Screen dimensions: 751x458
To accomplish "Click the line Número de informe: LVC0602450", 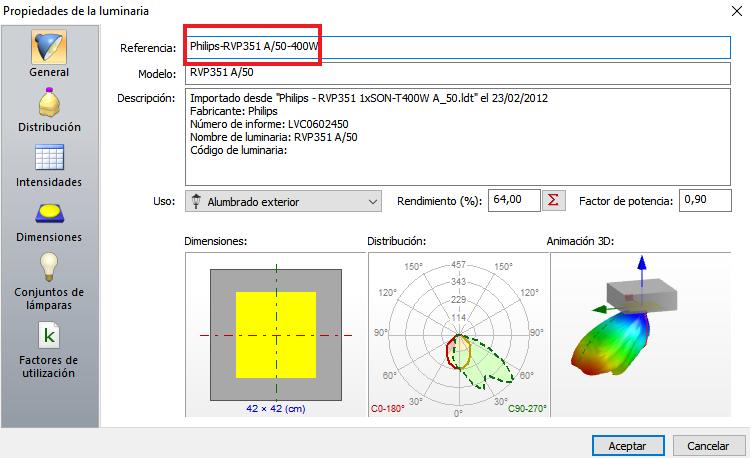I will tap(269, 124).
